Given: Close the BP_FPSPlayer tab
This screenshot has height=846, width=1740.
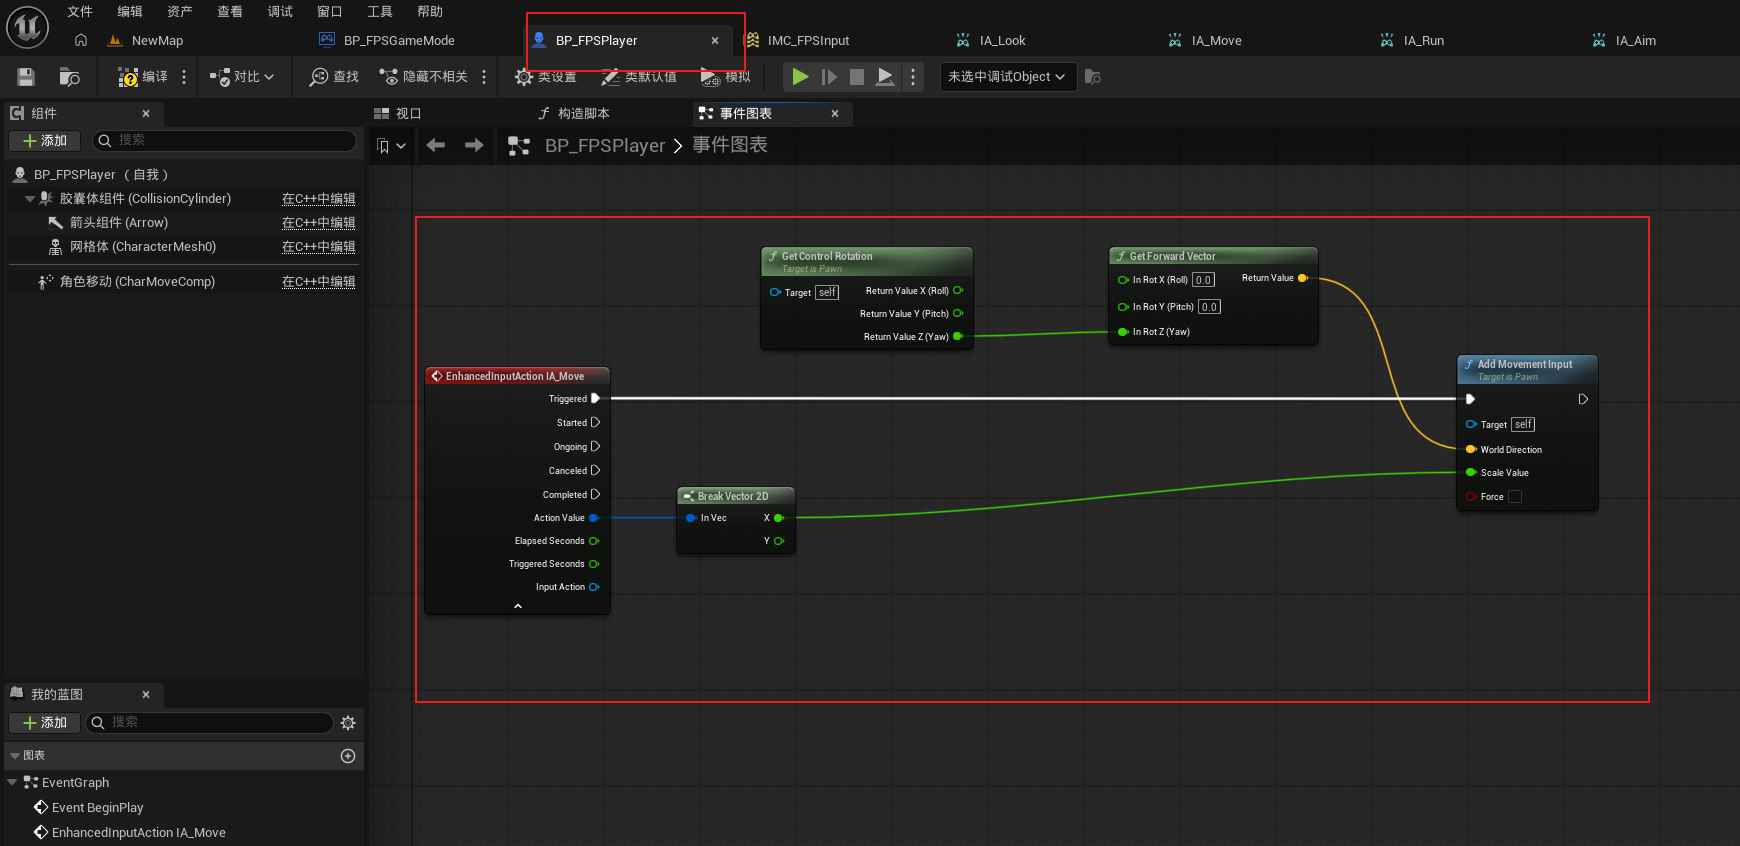Looking at the screenshot, I should 715,41.
